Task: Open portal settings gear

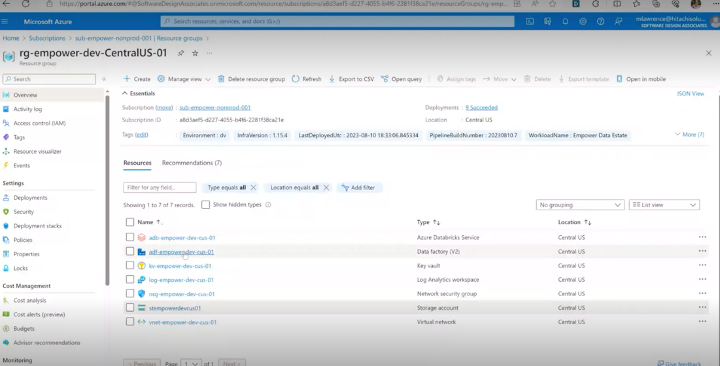Action: point(583,22)
